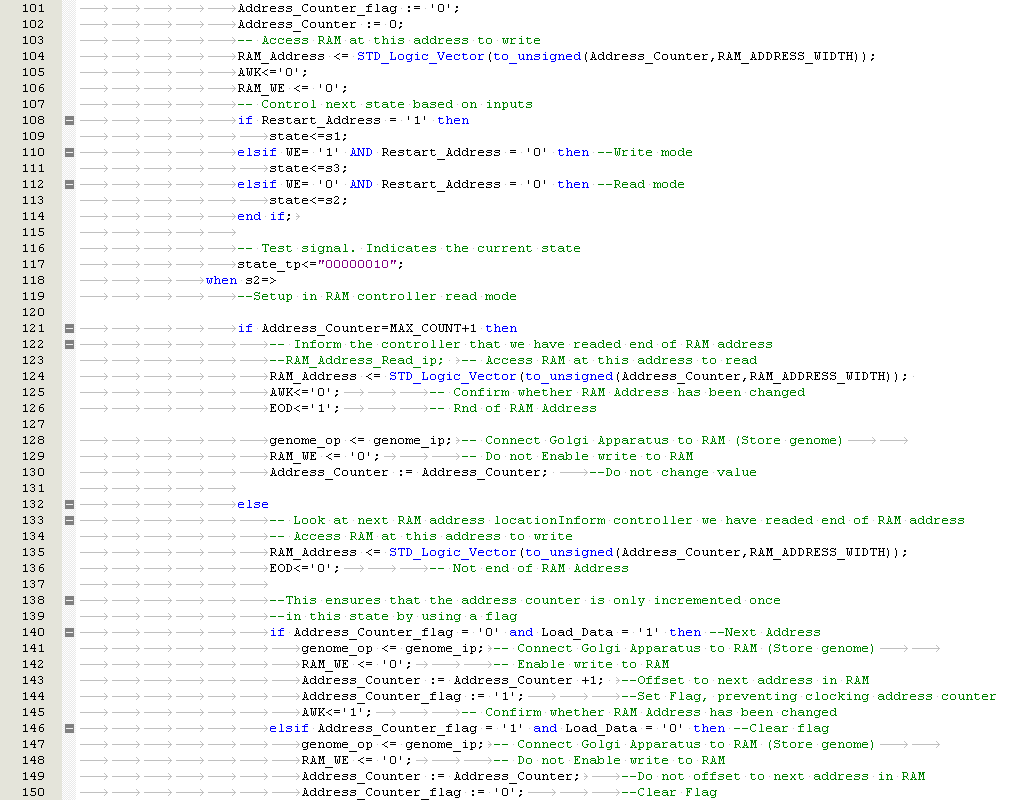
Task: Collapse the else block at line 132
Action: point(69,504)
